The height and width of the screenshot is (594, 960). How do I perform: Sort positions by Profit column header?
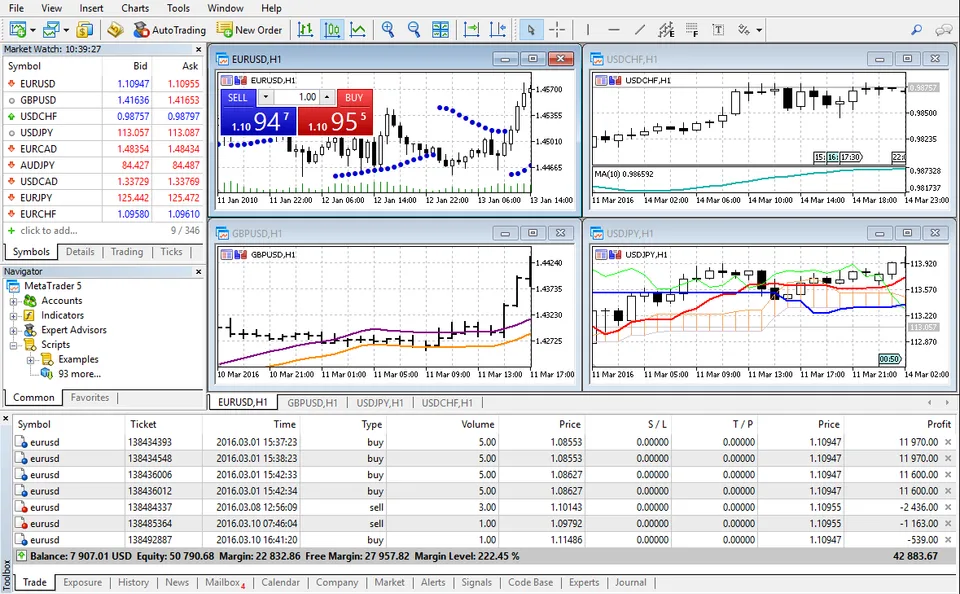938,424
